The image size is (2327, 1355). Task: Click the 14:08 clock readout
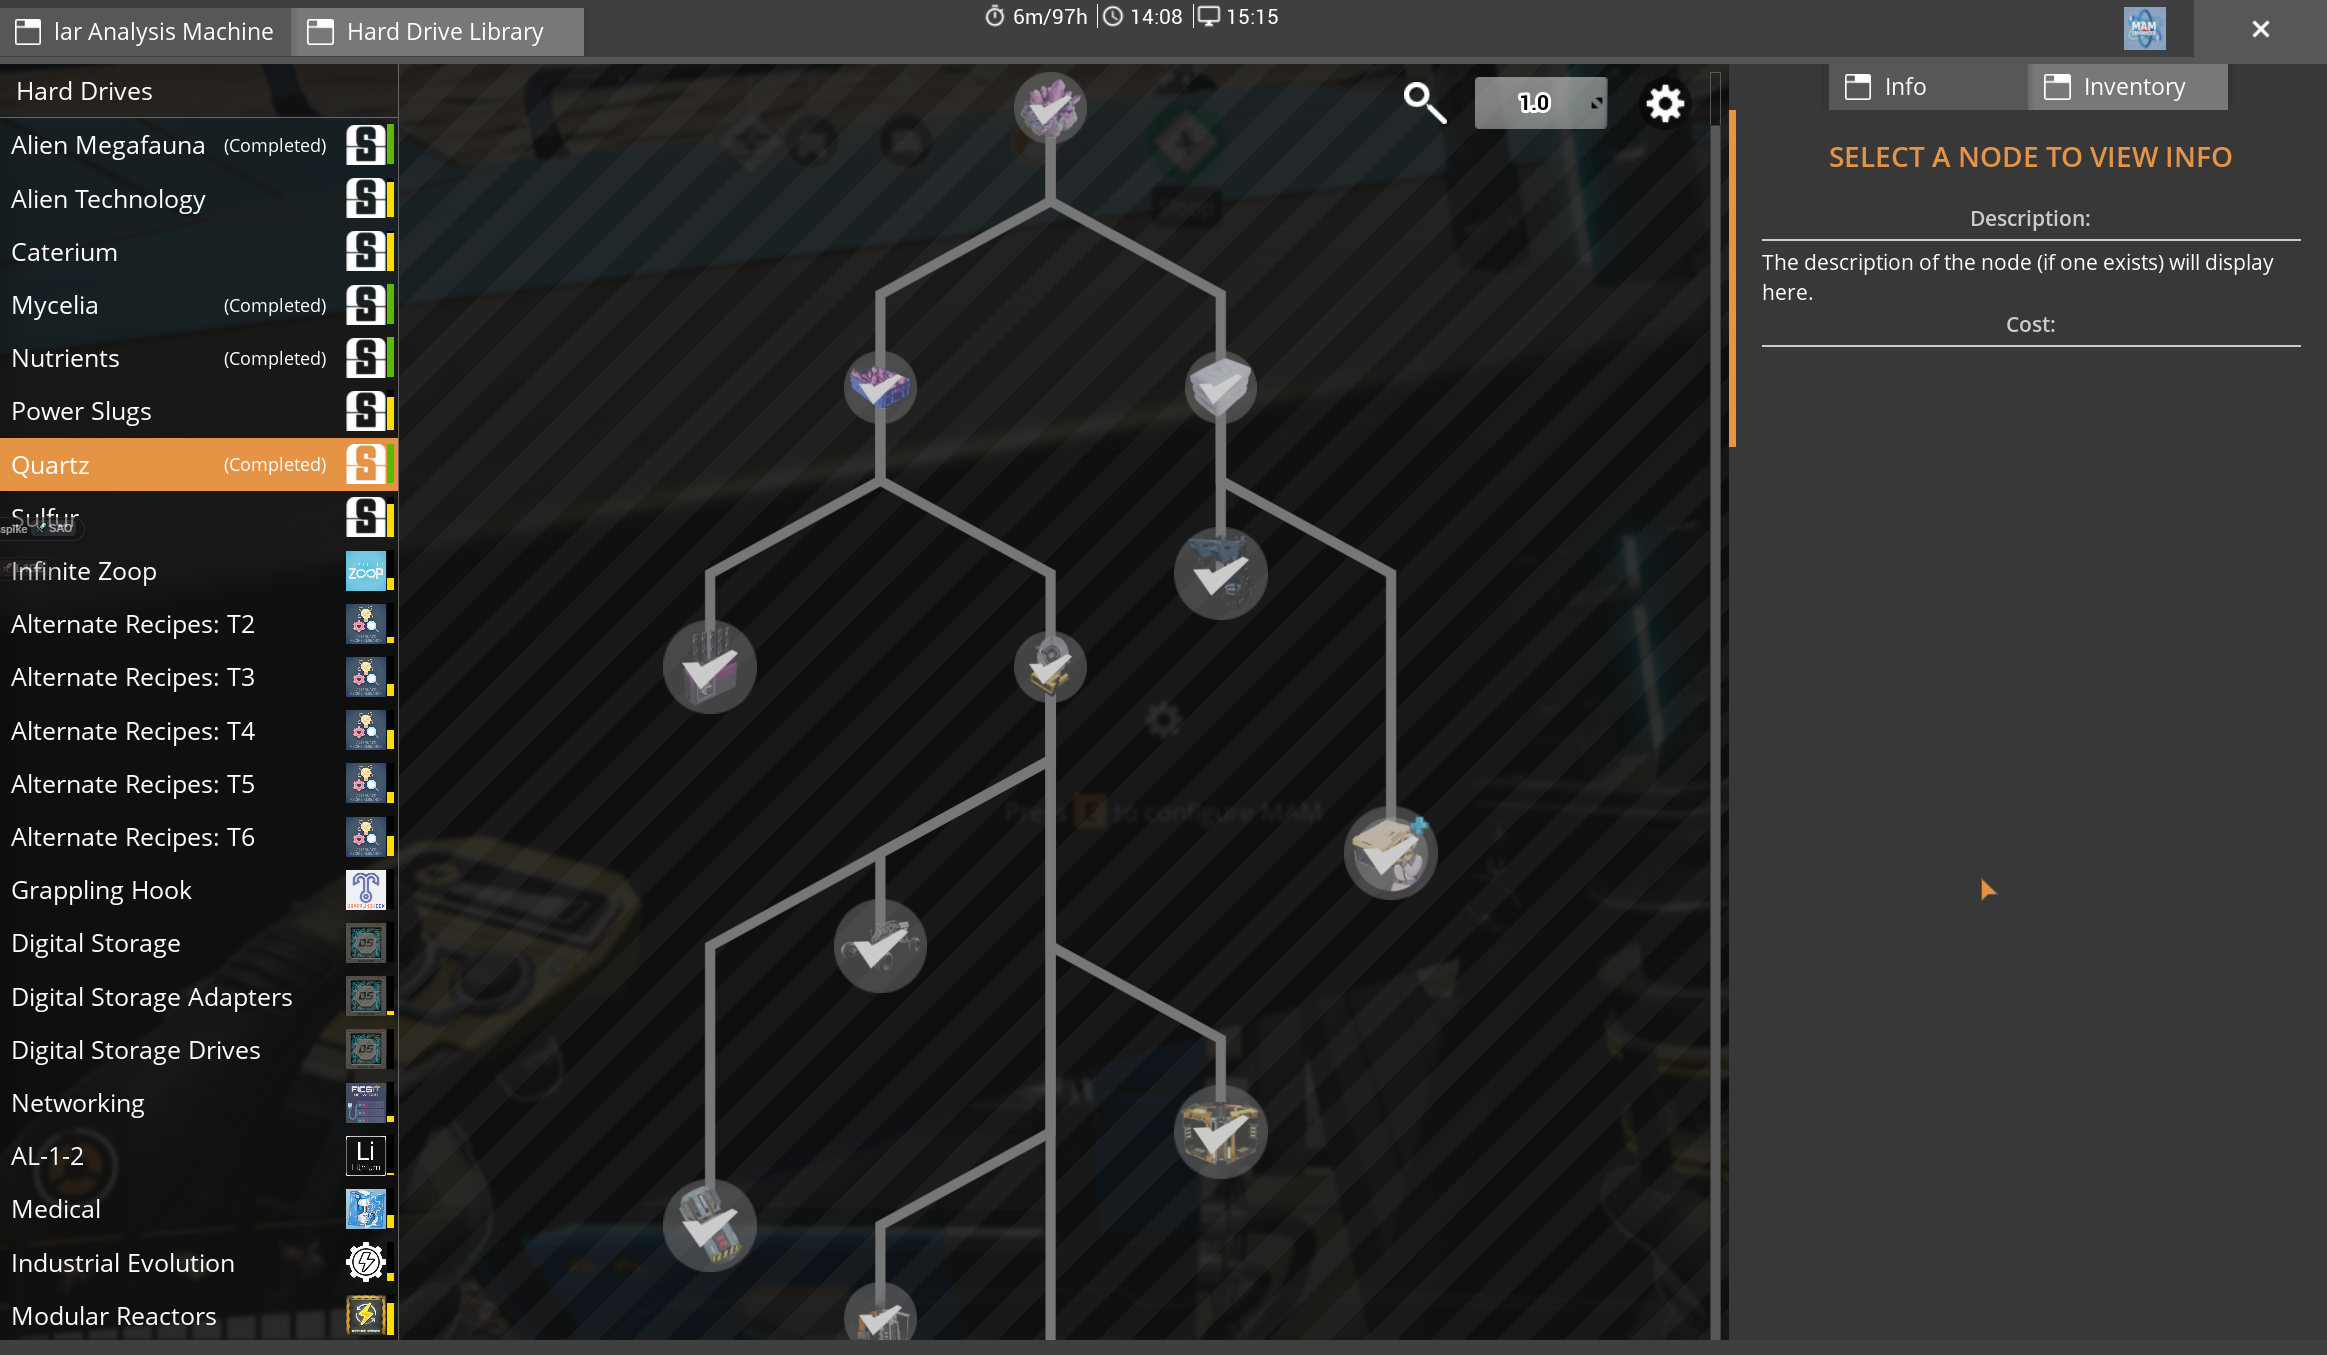(1143, 17)
